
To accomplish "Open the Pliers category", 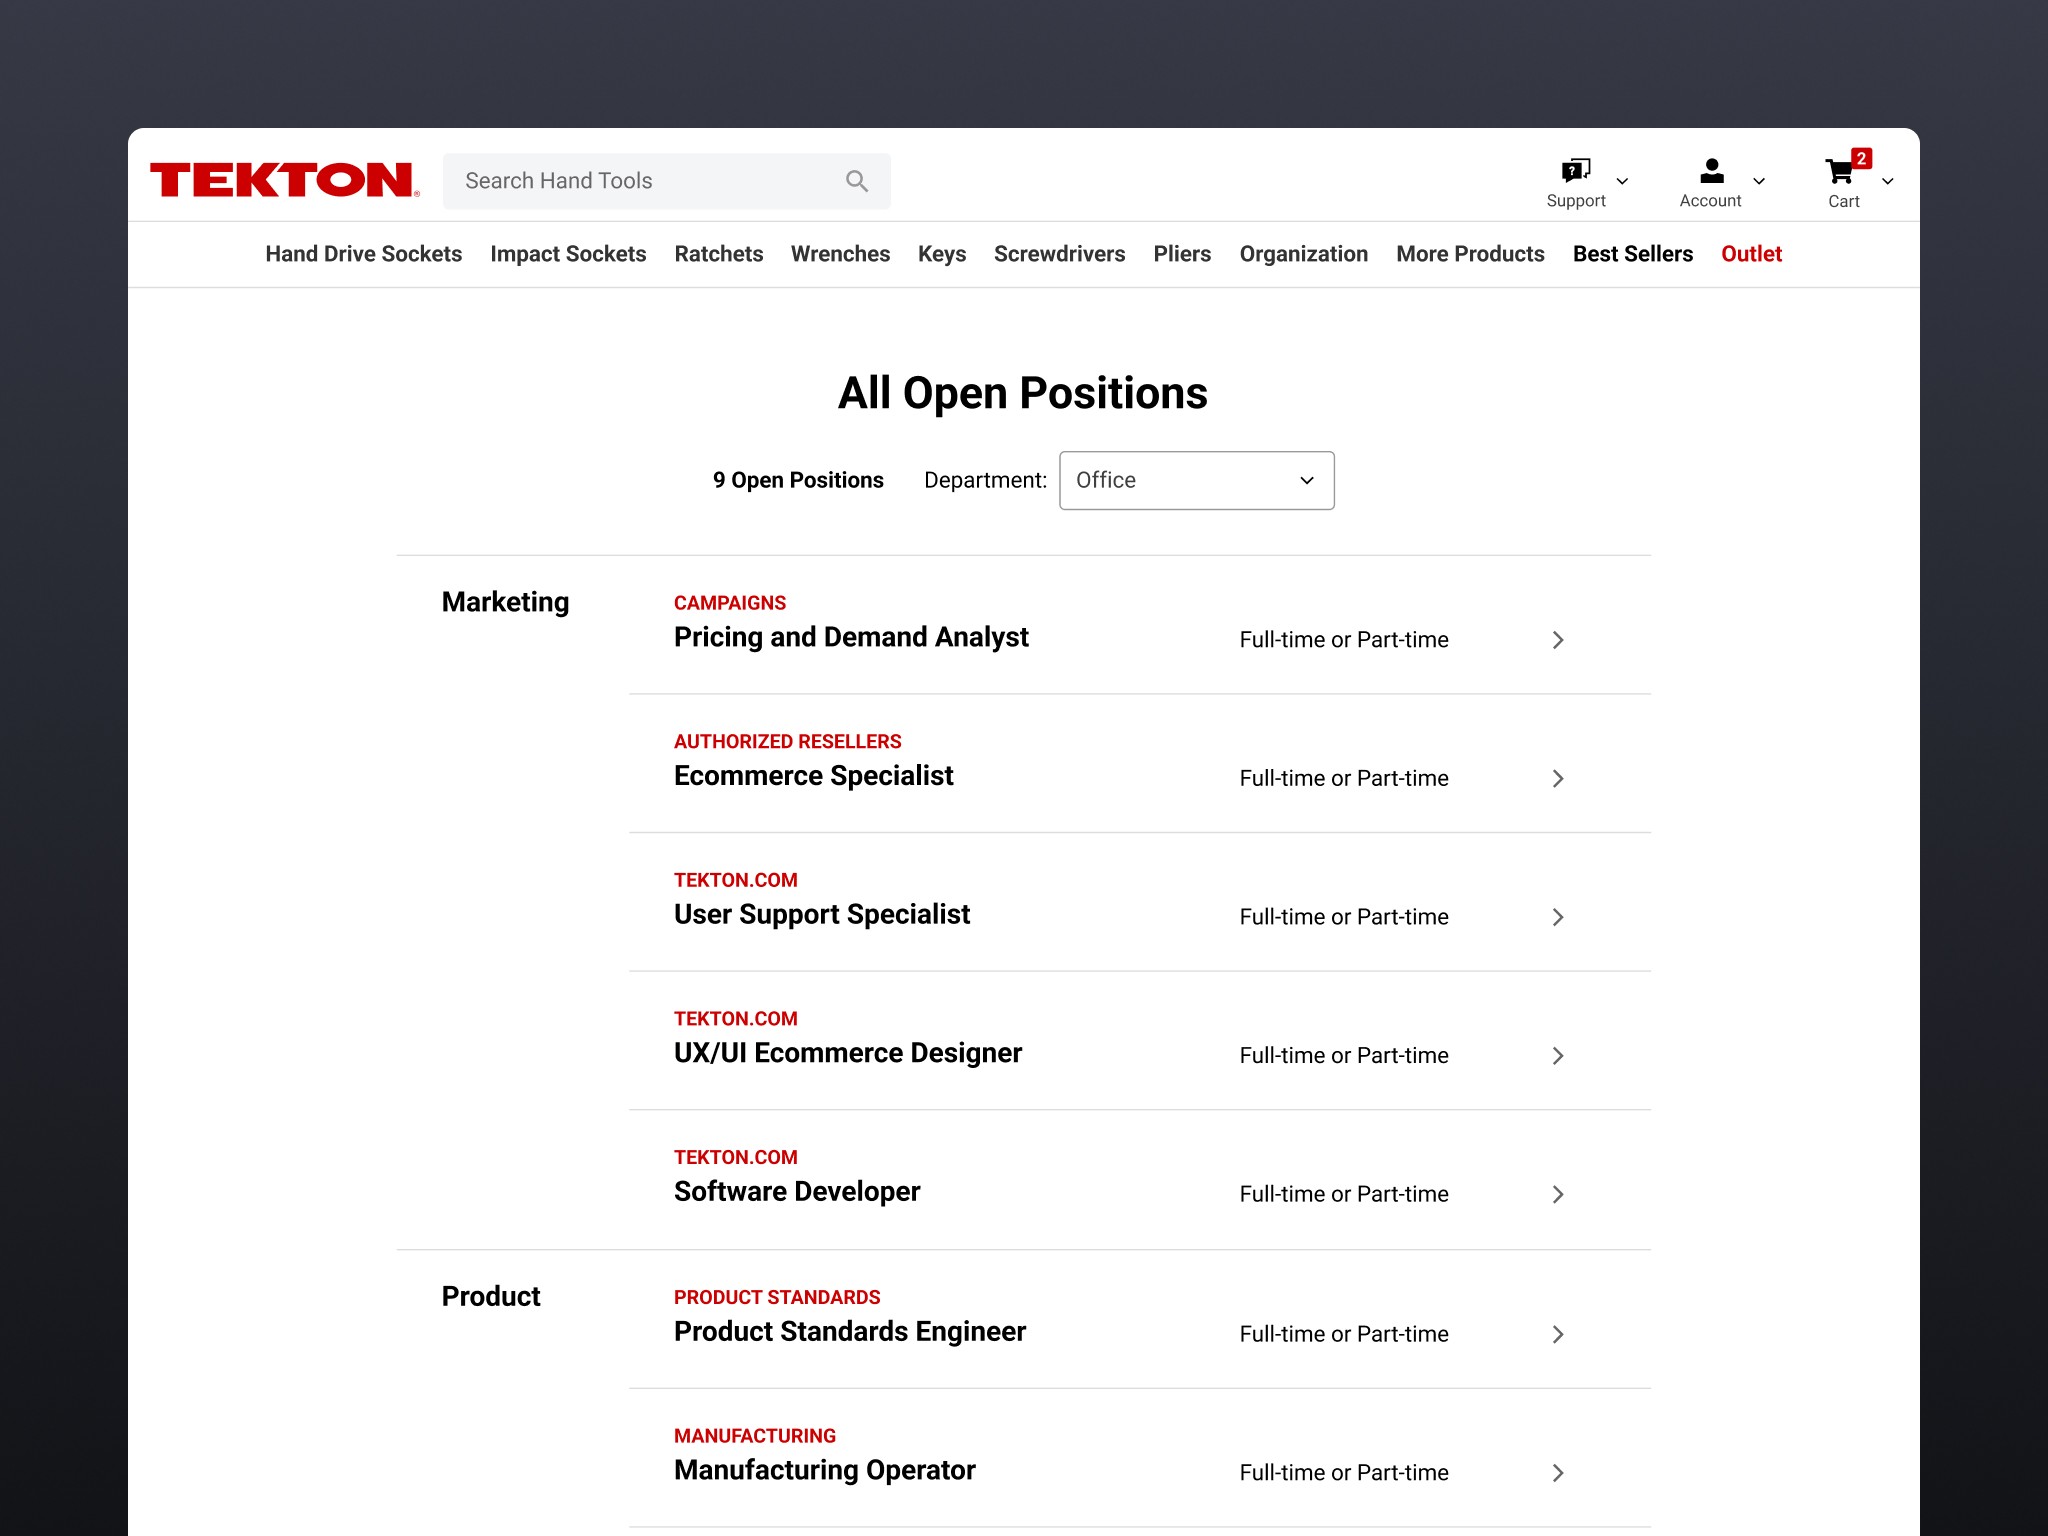I will [1182, 254].
